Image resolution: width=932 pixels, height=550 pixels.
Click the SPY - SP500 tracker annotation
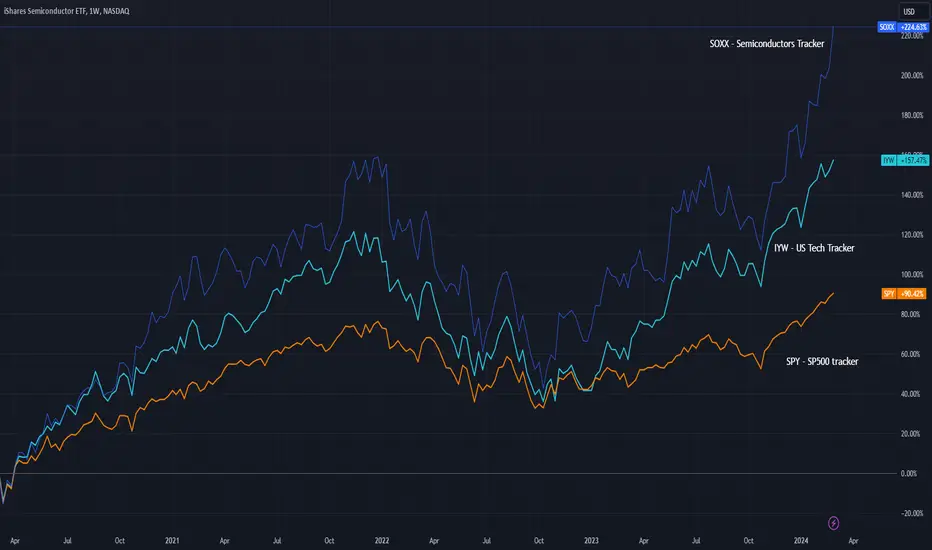pyautogui.click(x=822, y=362)
